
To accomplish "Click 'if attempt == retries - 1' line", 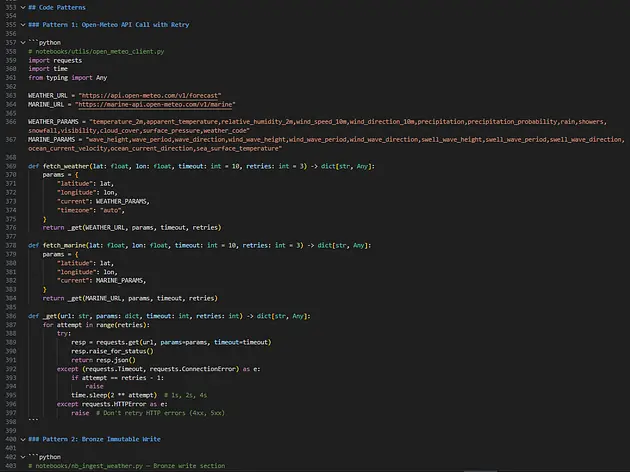I will [117, 378].
